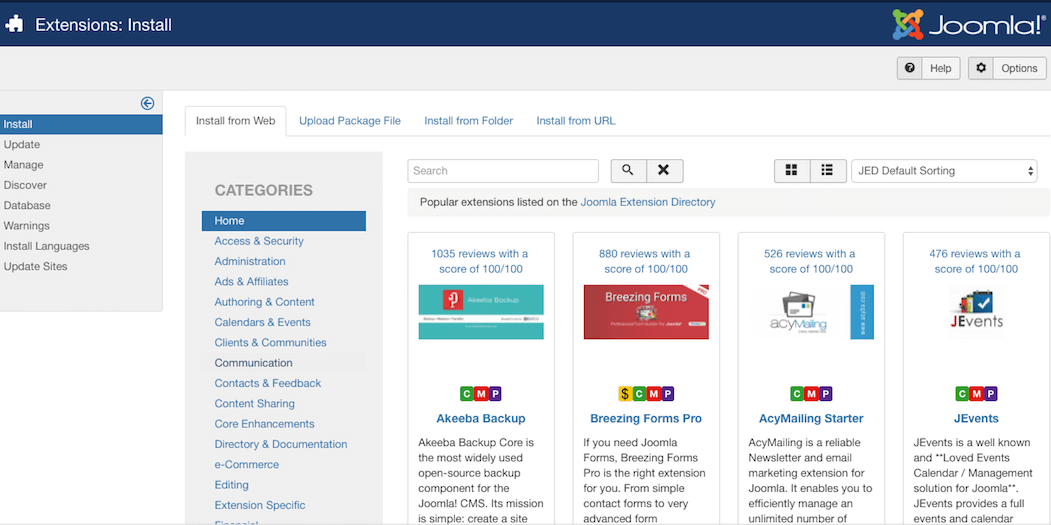Click the 880 reviews link

coord(646,261)
